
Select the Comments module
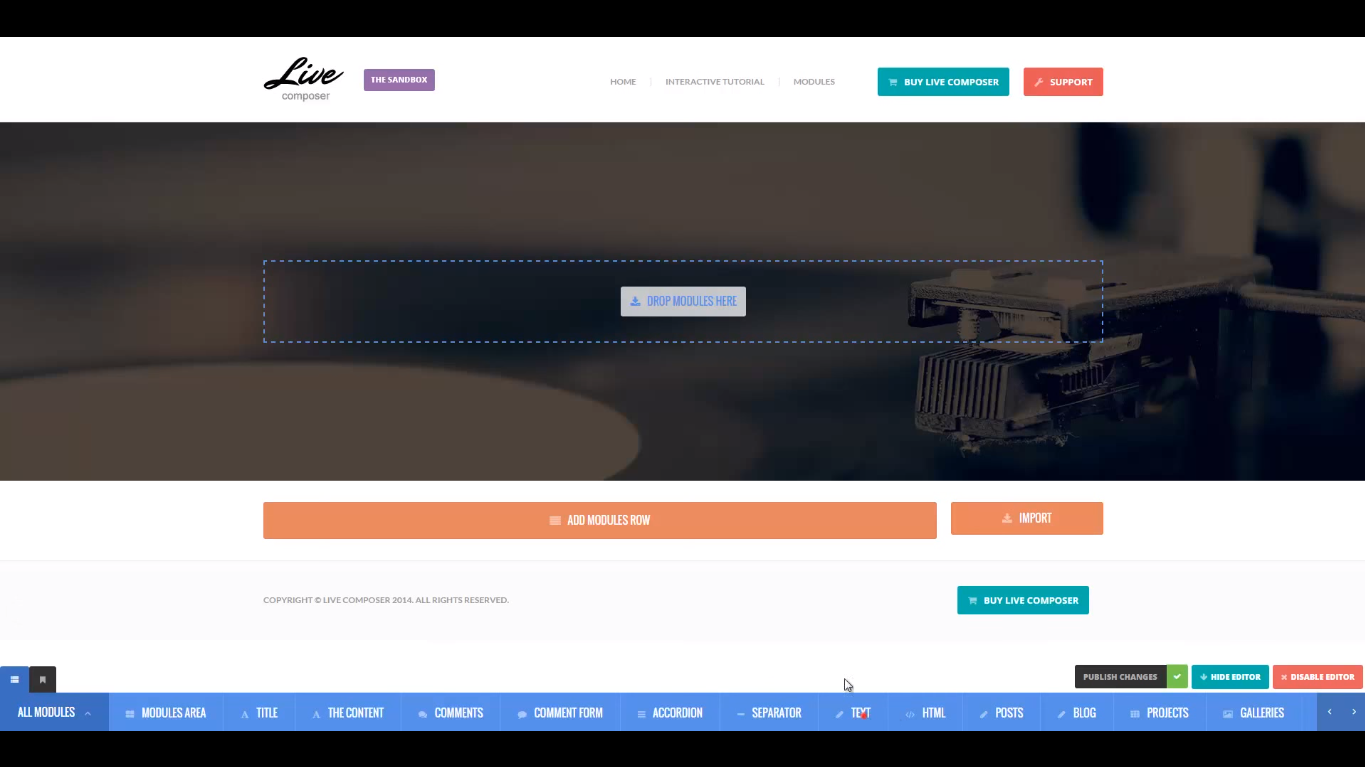[451, 713]
